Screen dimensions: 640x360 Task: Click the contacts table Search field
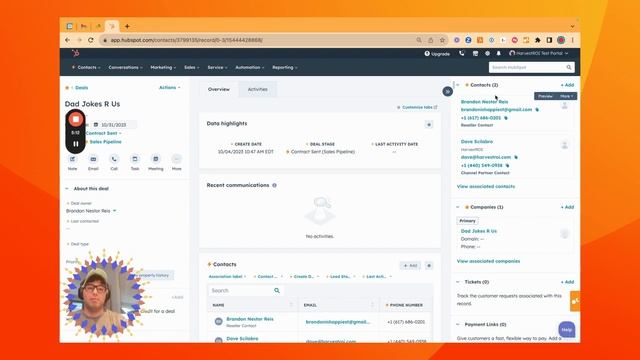tap(246, 291)
